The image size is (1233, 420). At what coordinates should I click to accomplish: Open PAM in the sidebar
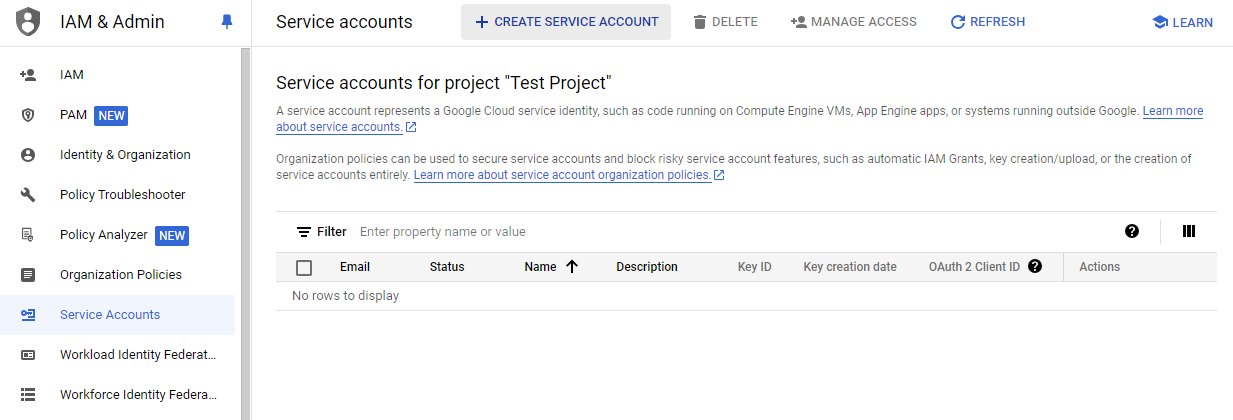(x=73, y=115)
